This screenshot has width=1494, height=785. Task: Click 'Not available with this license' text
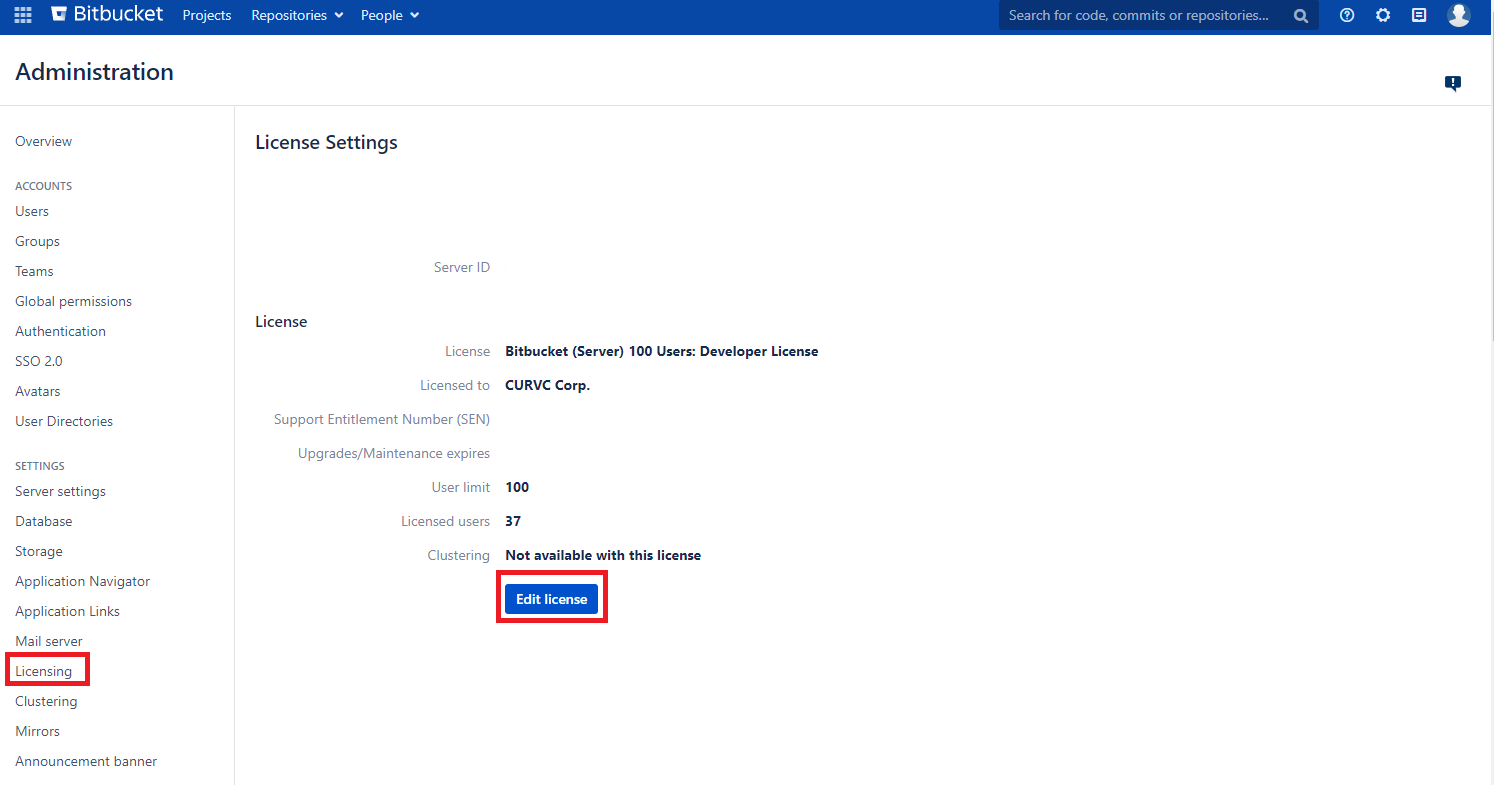pyautogui.click(x=603, y=555)
